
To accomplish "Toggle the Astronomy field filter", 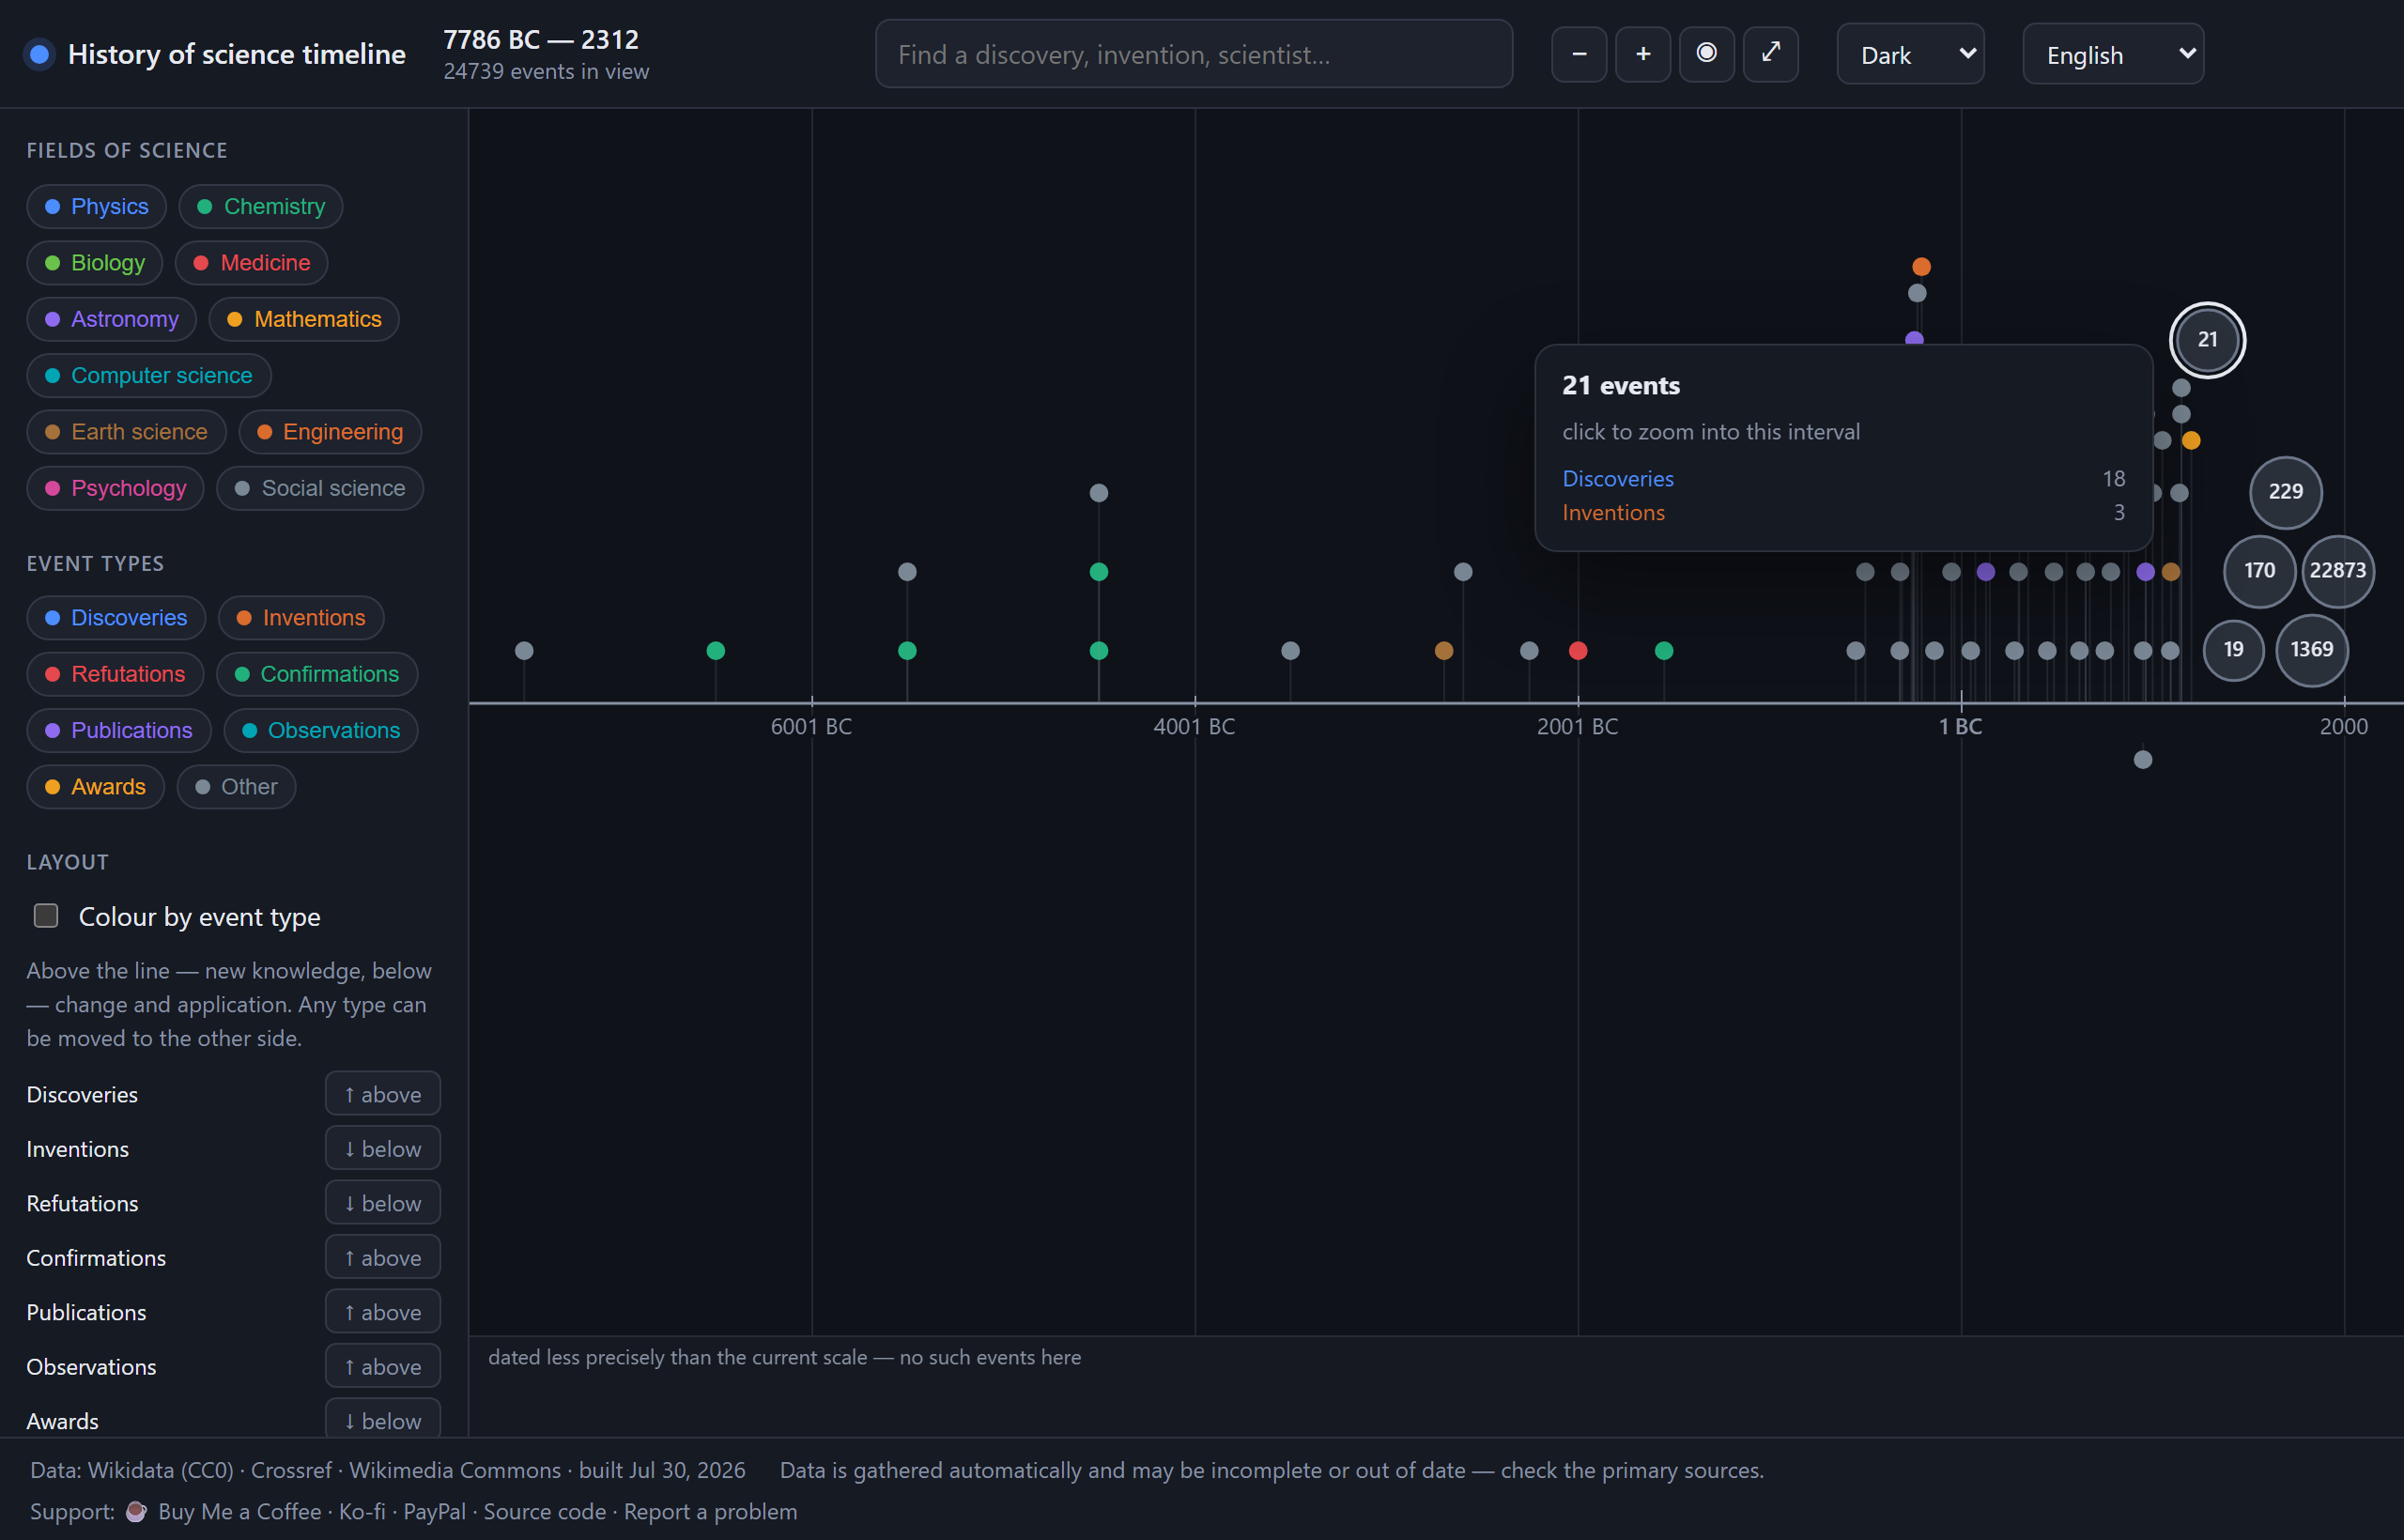I will 111,319.
